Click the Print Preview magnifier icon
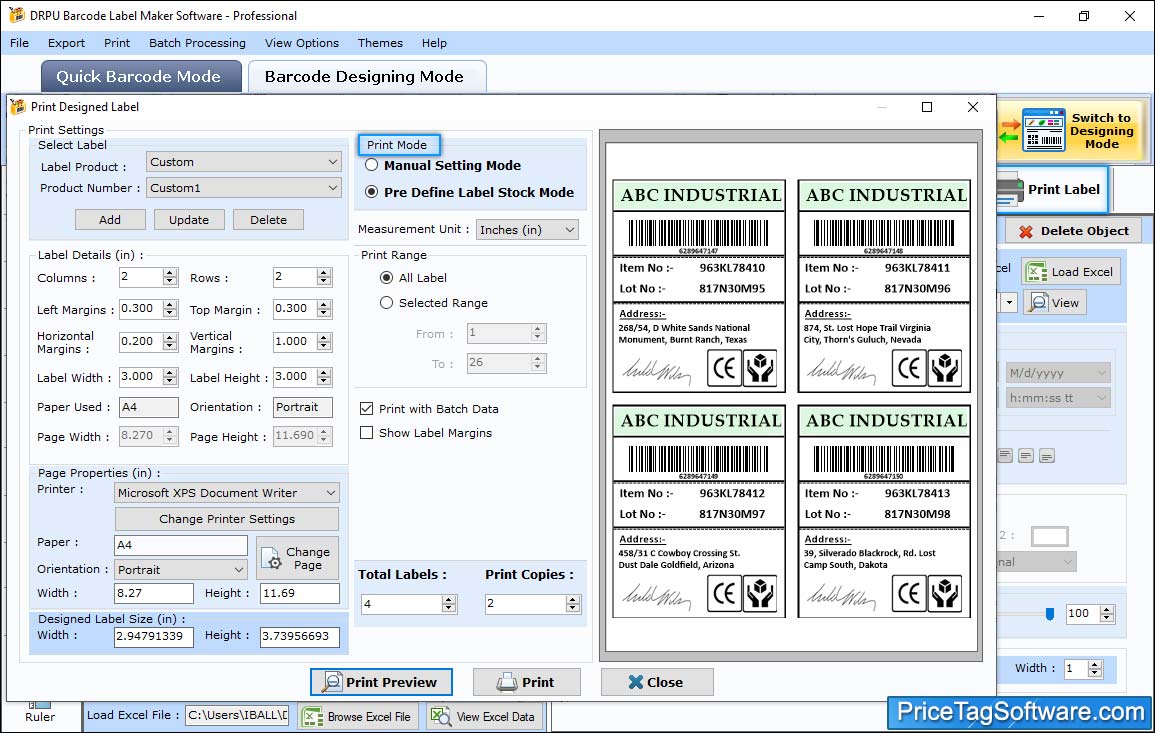The image size is (1155, 733). coord(333,682)
